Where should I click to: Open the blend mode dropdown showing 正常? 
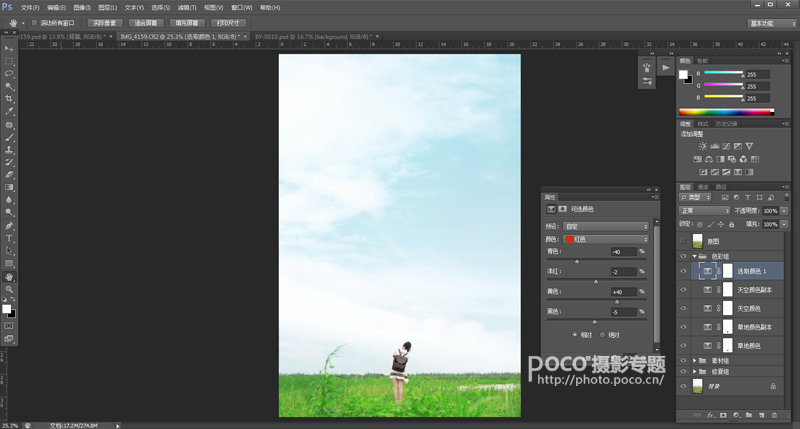point(705,211)
